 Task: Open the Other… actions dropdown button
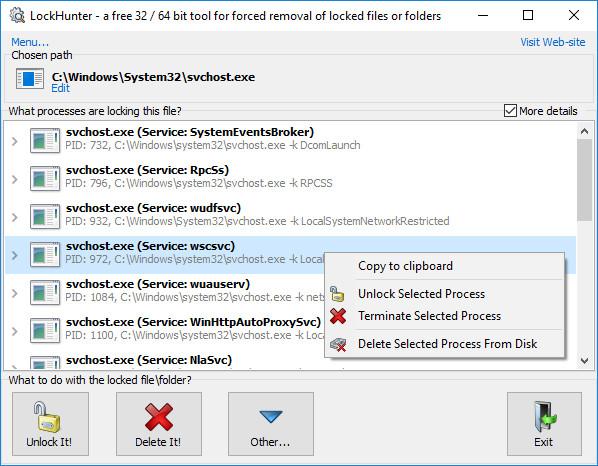point(271,424)
